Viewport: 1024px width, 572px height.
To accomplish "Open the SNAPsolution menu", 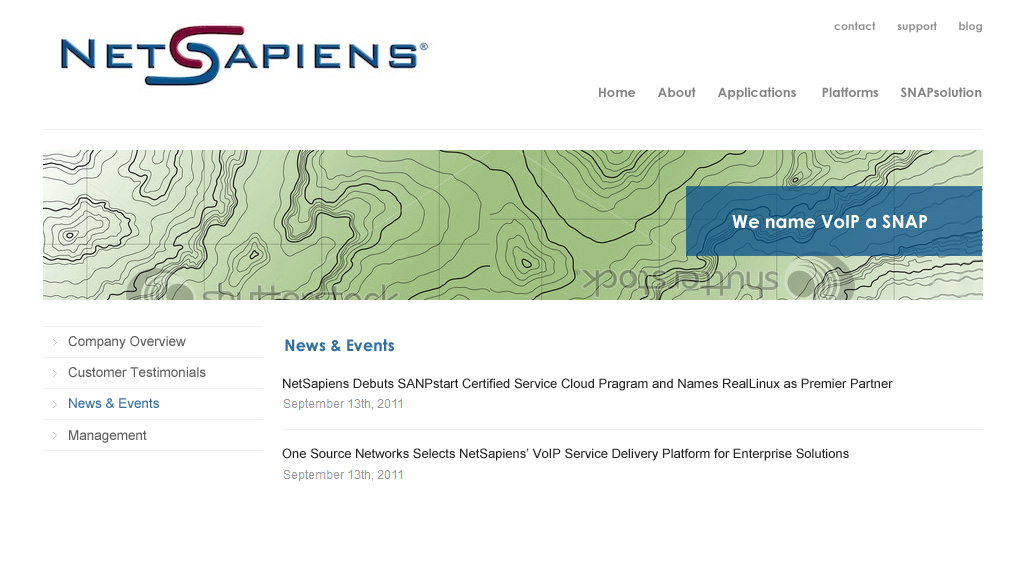I will coord(940,93).
